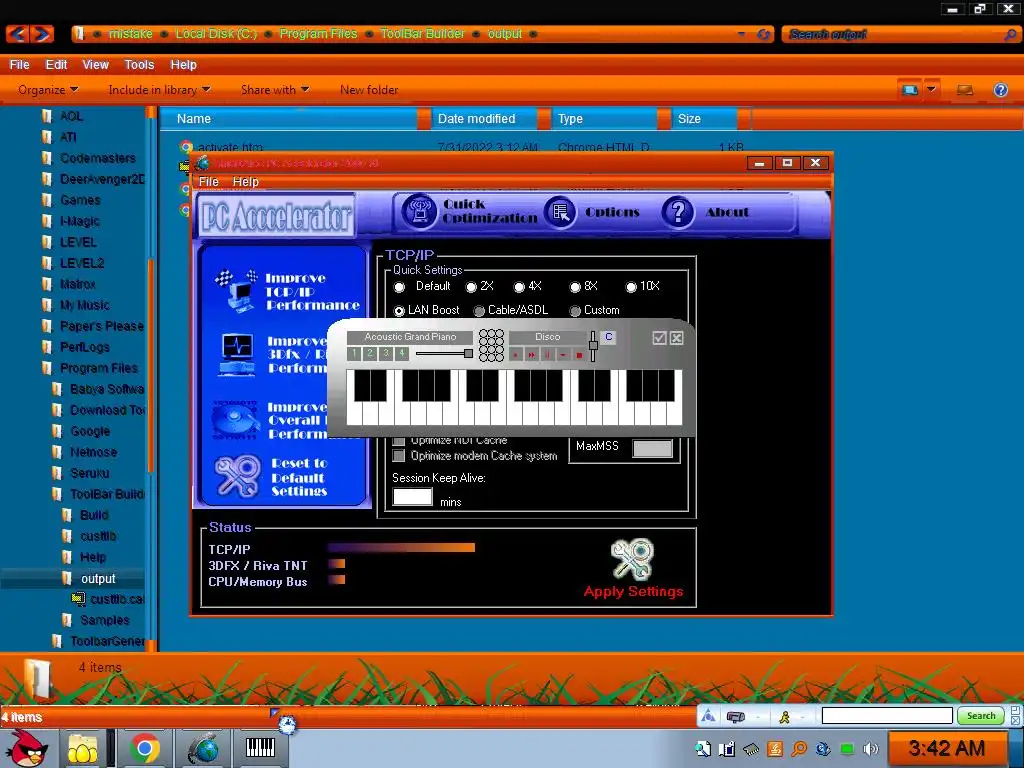Select the Default quick setting radio

399,287
